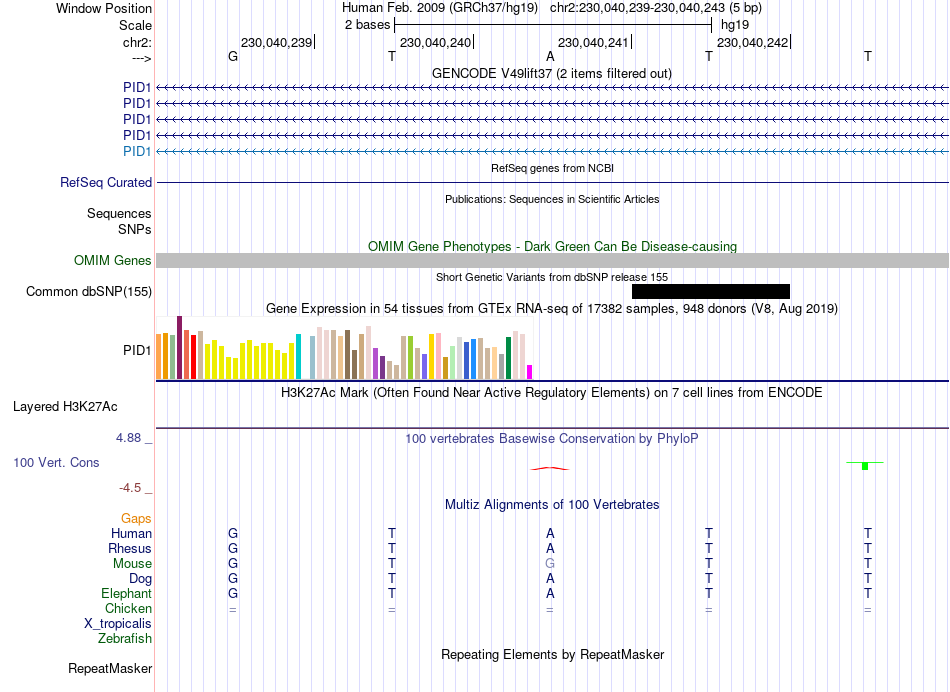Click the X_tropicalis species label
Image resolution: width=950 pixels, height=692 pixels.
(118, 624)
